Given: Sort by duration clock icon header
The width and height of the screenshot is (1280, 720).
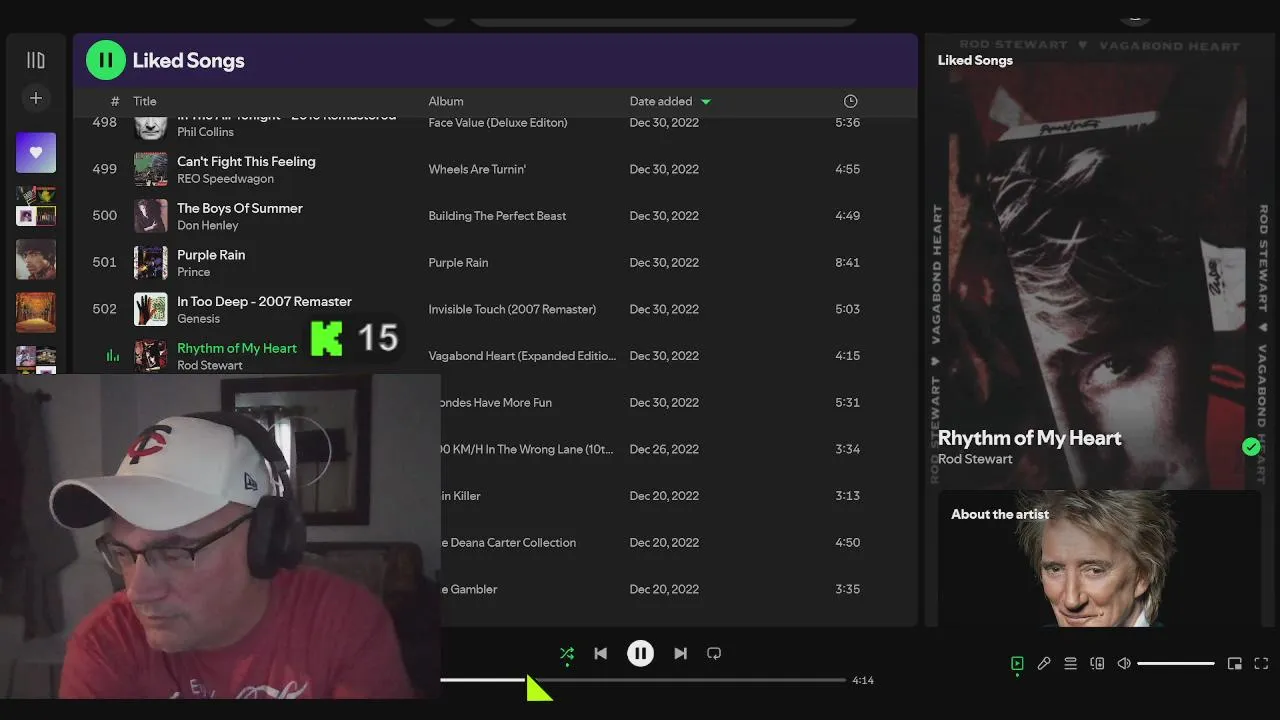Looking at the screenshot, I should click(850, 101).
